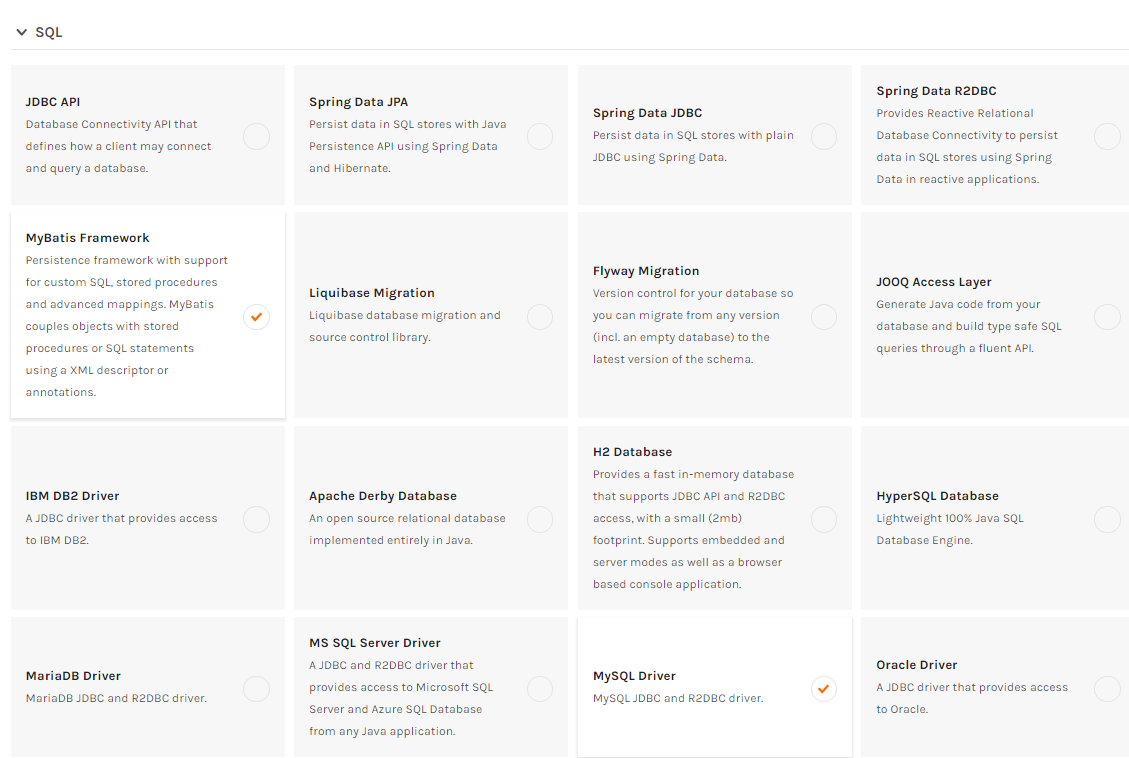
Task: Click the JDBC API card title
Action: [x=53, y=102]
